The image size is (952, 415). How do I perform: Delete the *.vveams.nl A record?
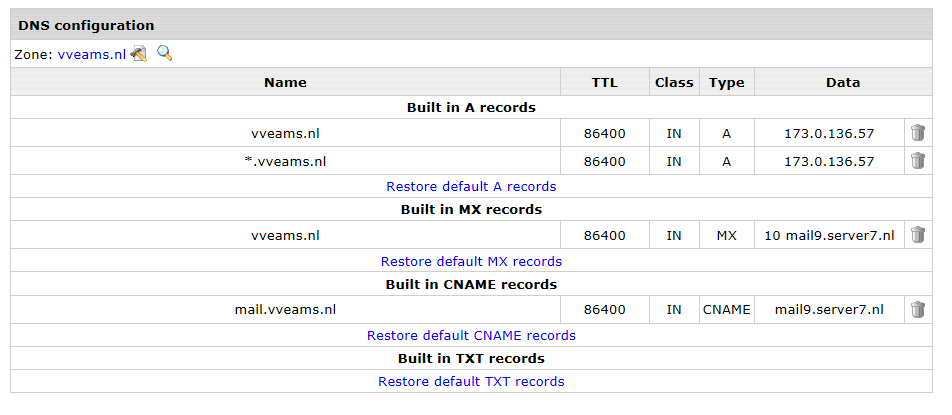point(917,161)
